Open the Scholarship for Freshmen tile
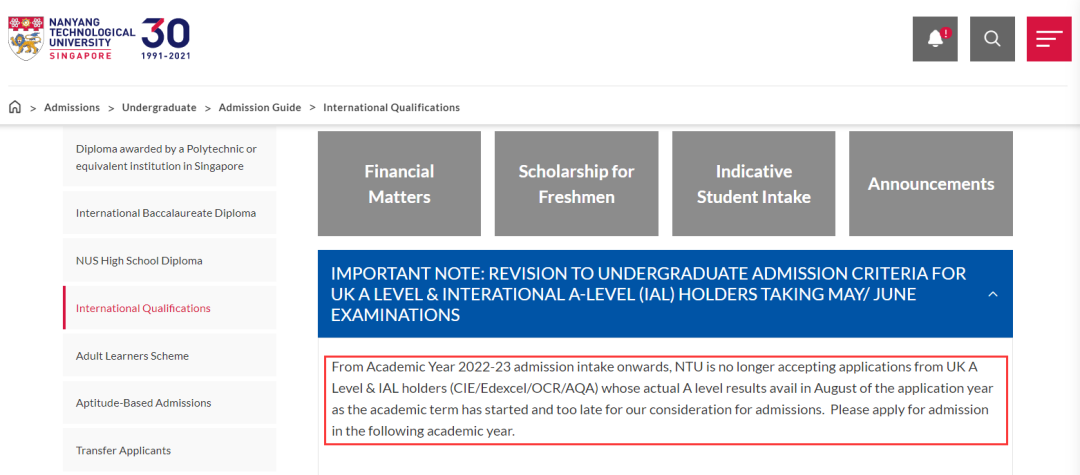This screenshot has width=1080, height=475. 577,184
